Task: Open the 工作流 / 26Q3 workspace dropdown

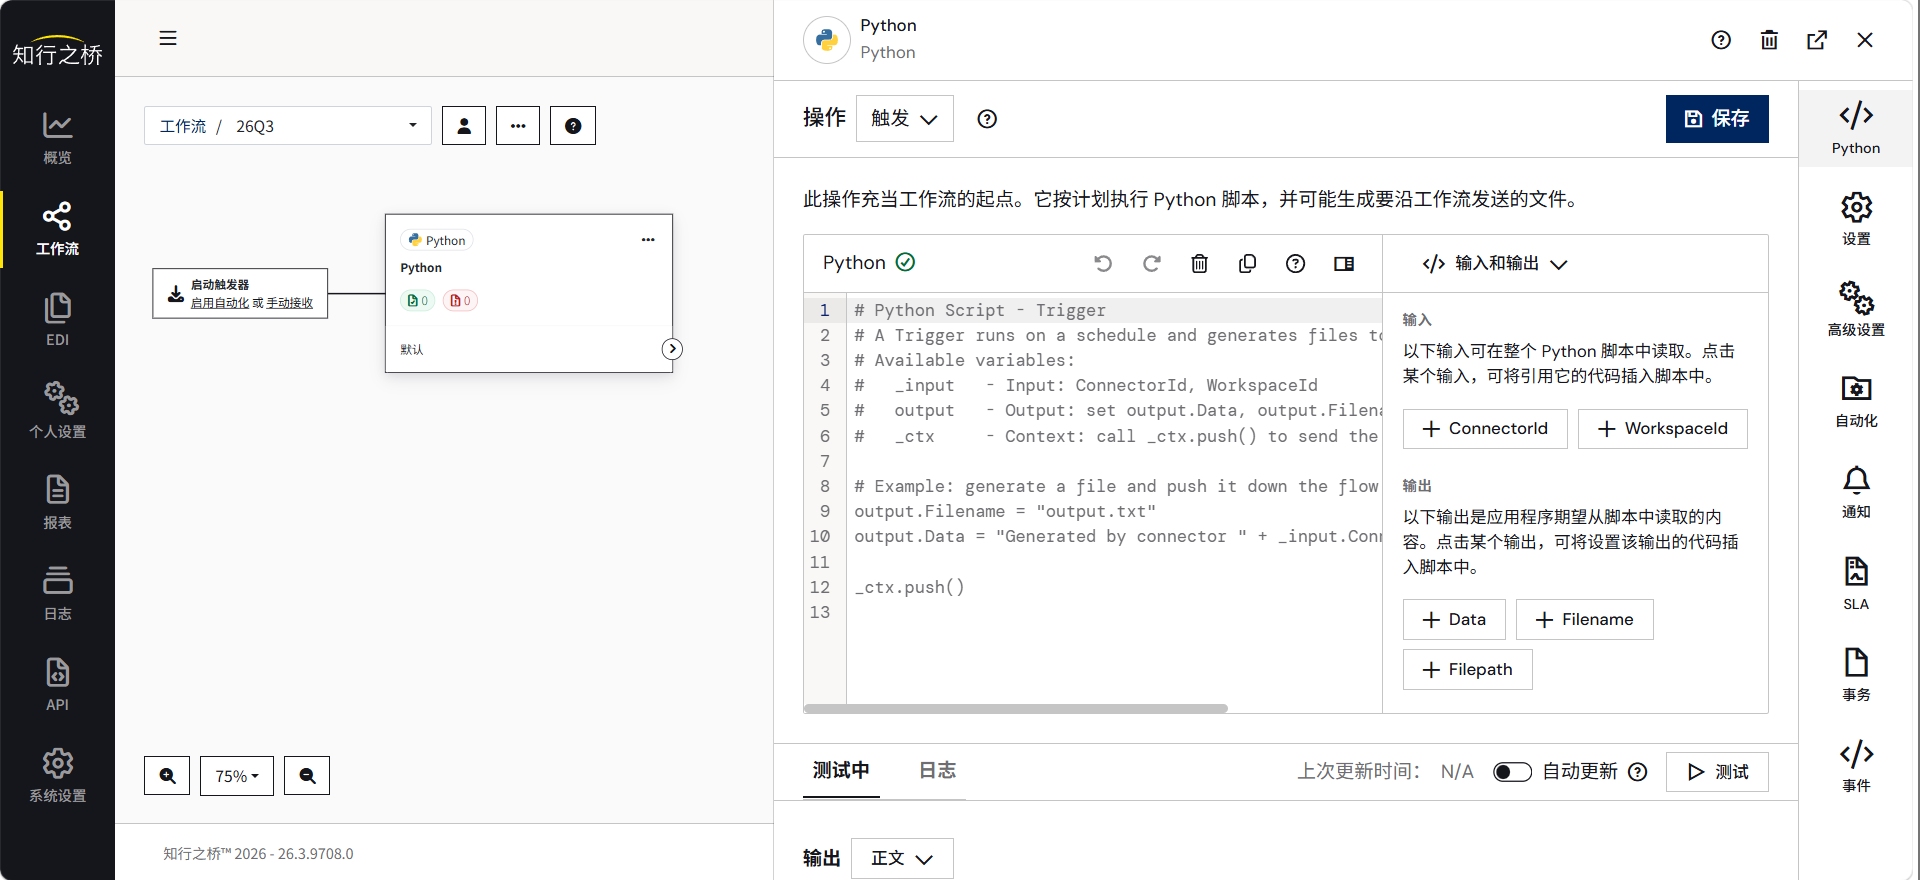Action: pos(288,126)
